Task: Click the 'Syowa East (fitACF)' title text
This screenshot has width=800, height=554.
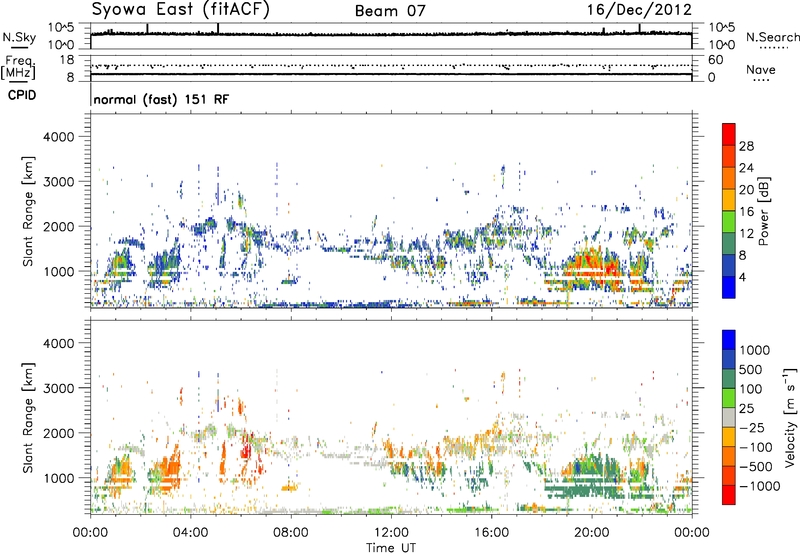Action: click(180, 10)
